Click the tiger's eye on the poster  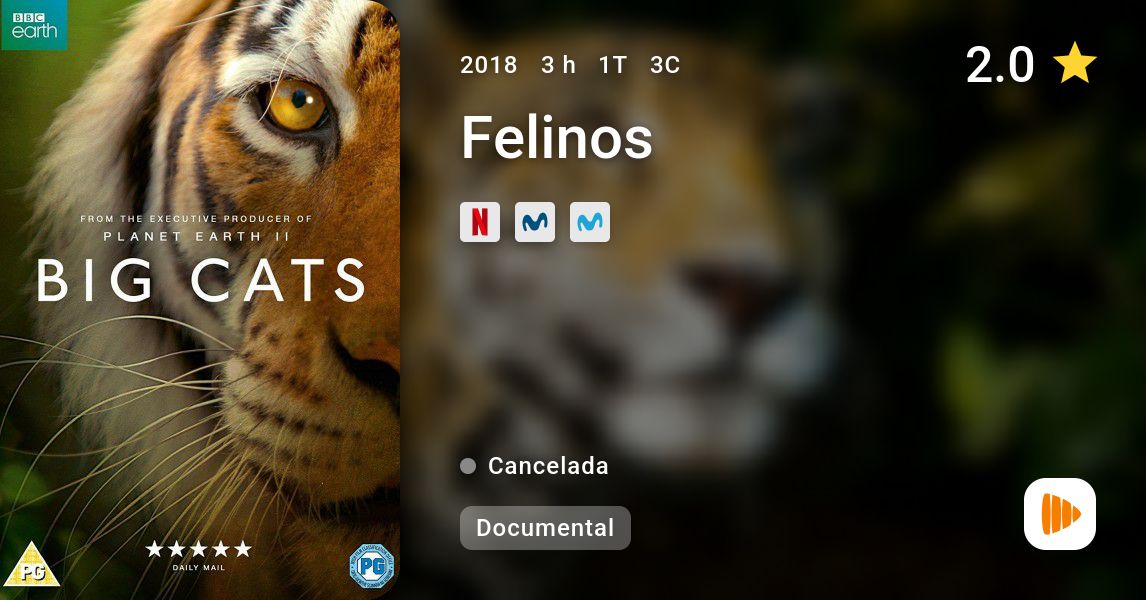tap(296, 105)
